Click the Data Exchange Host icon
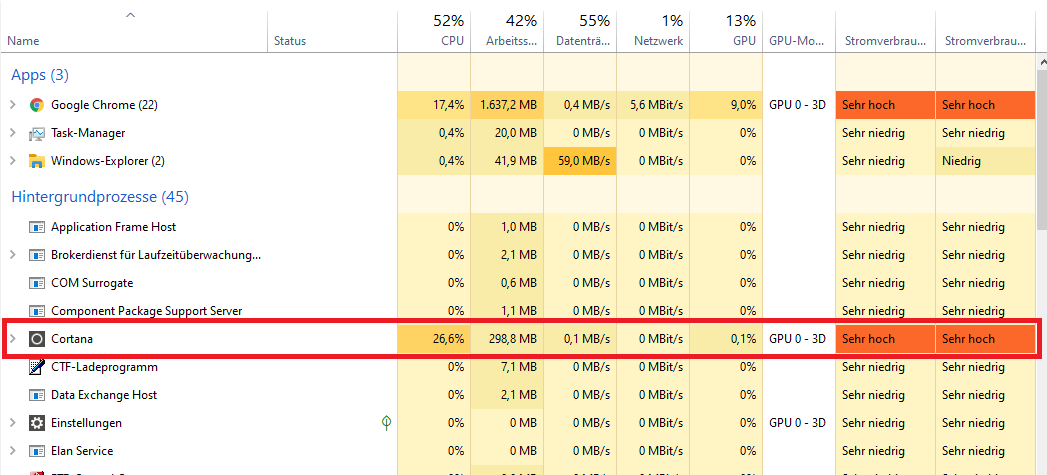This screenshot has width=1047, height=475. 37,395
